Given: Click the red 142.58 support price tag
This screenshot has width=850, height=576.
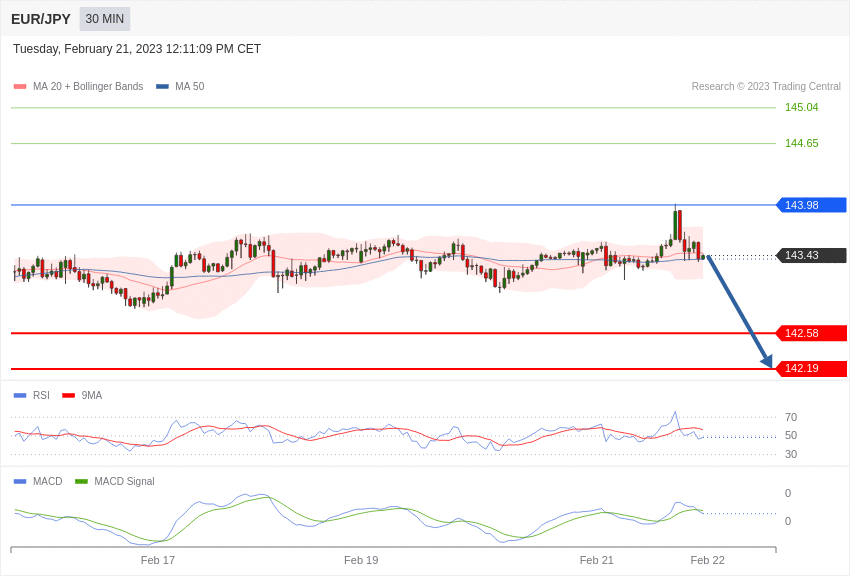Looking at the screenshot, I should (x=812, y=333).
